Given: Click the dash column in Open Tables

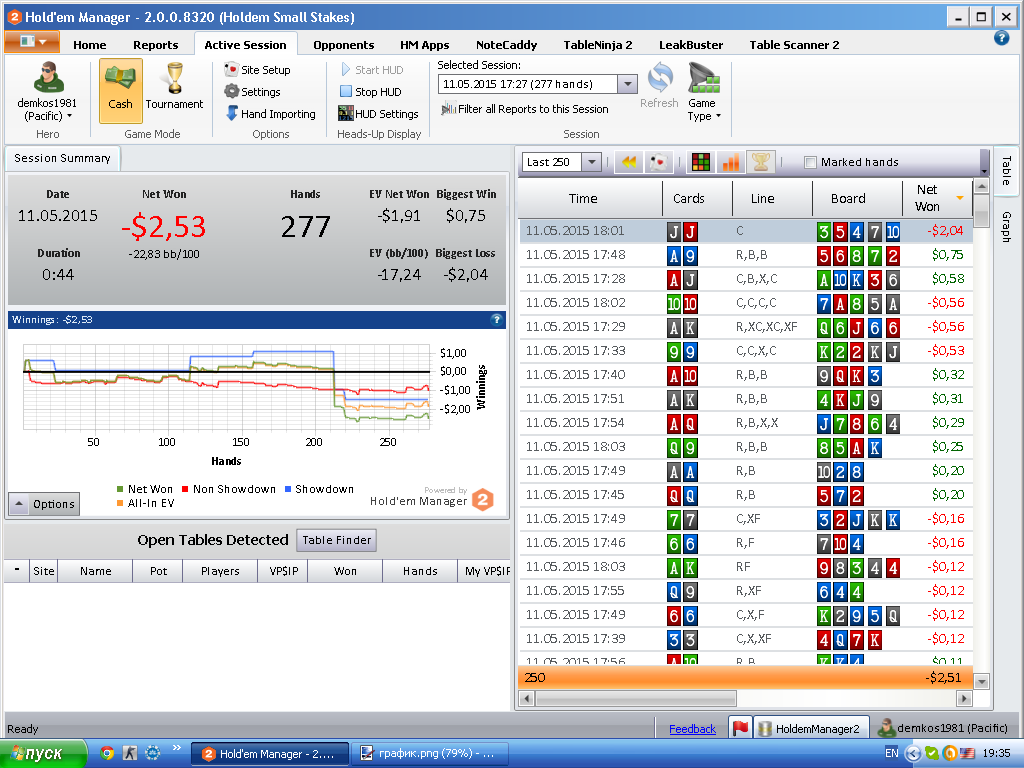Looking at the screenshot, I should tap(16, 570).
